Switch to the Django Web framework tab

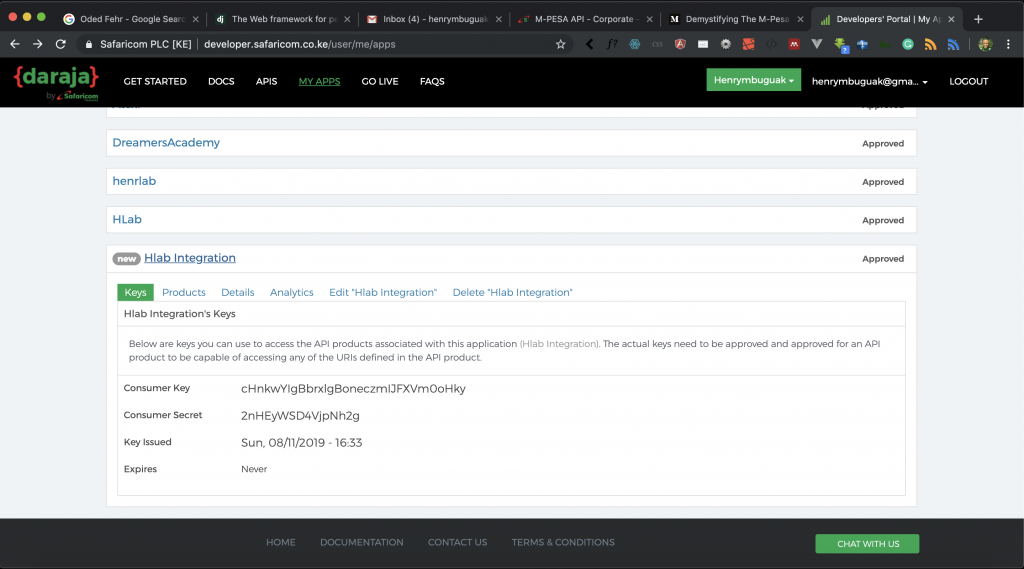point(281,20)
